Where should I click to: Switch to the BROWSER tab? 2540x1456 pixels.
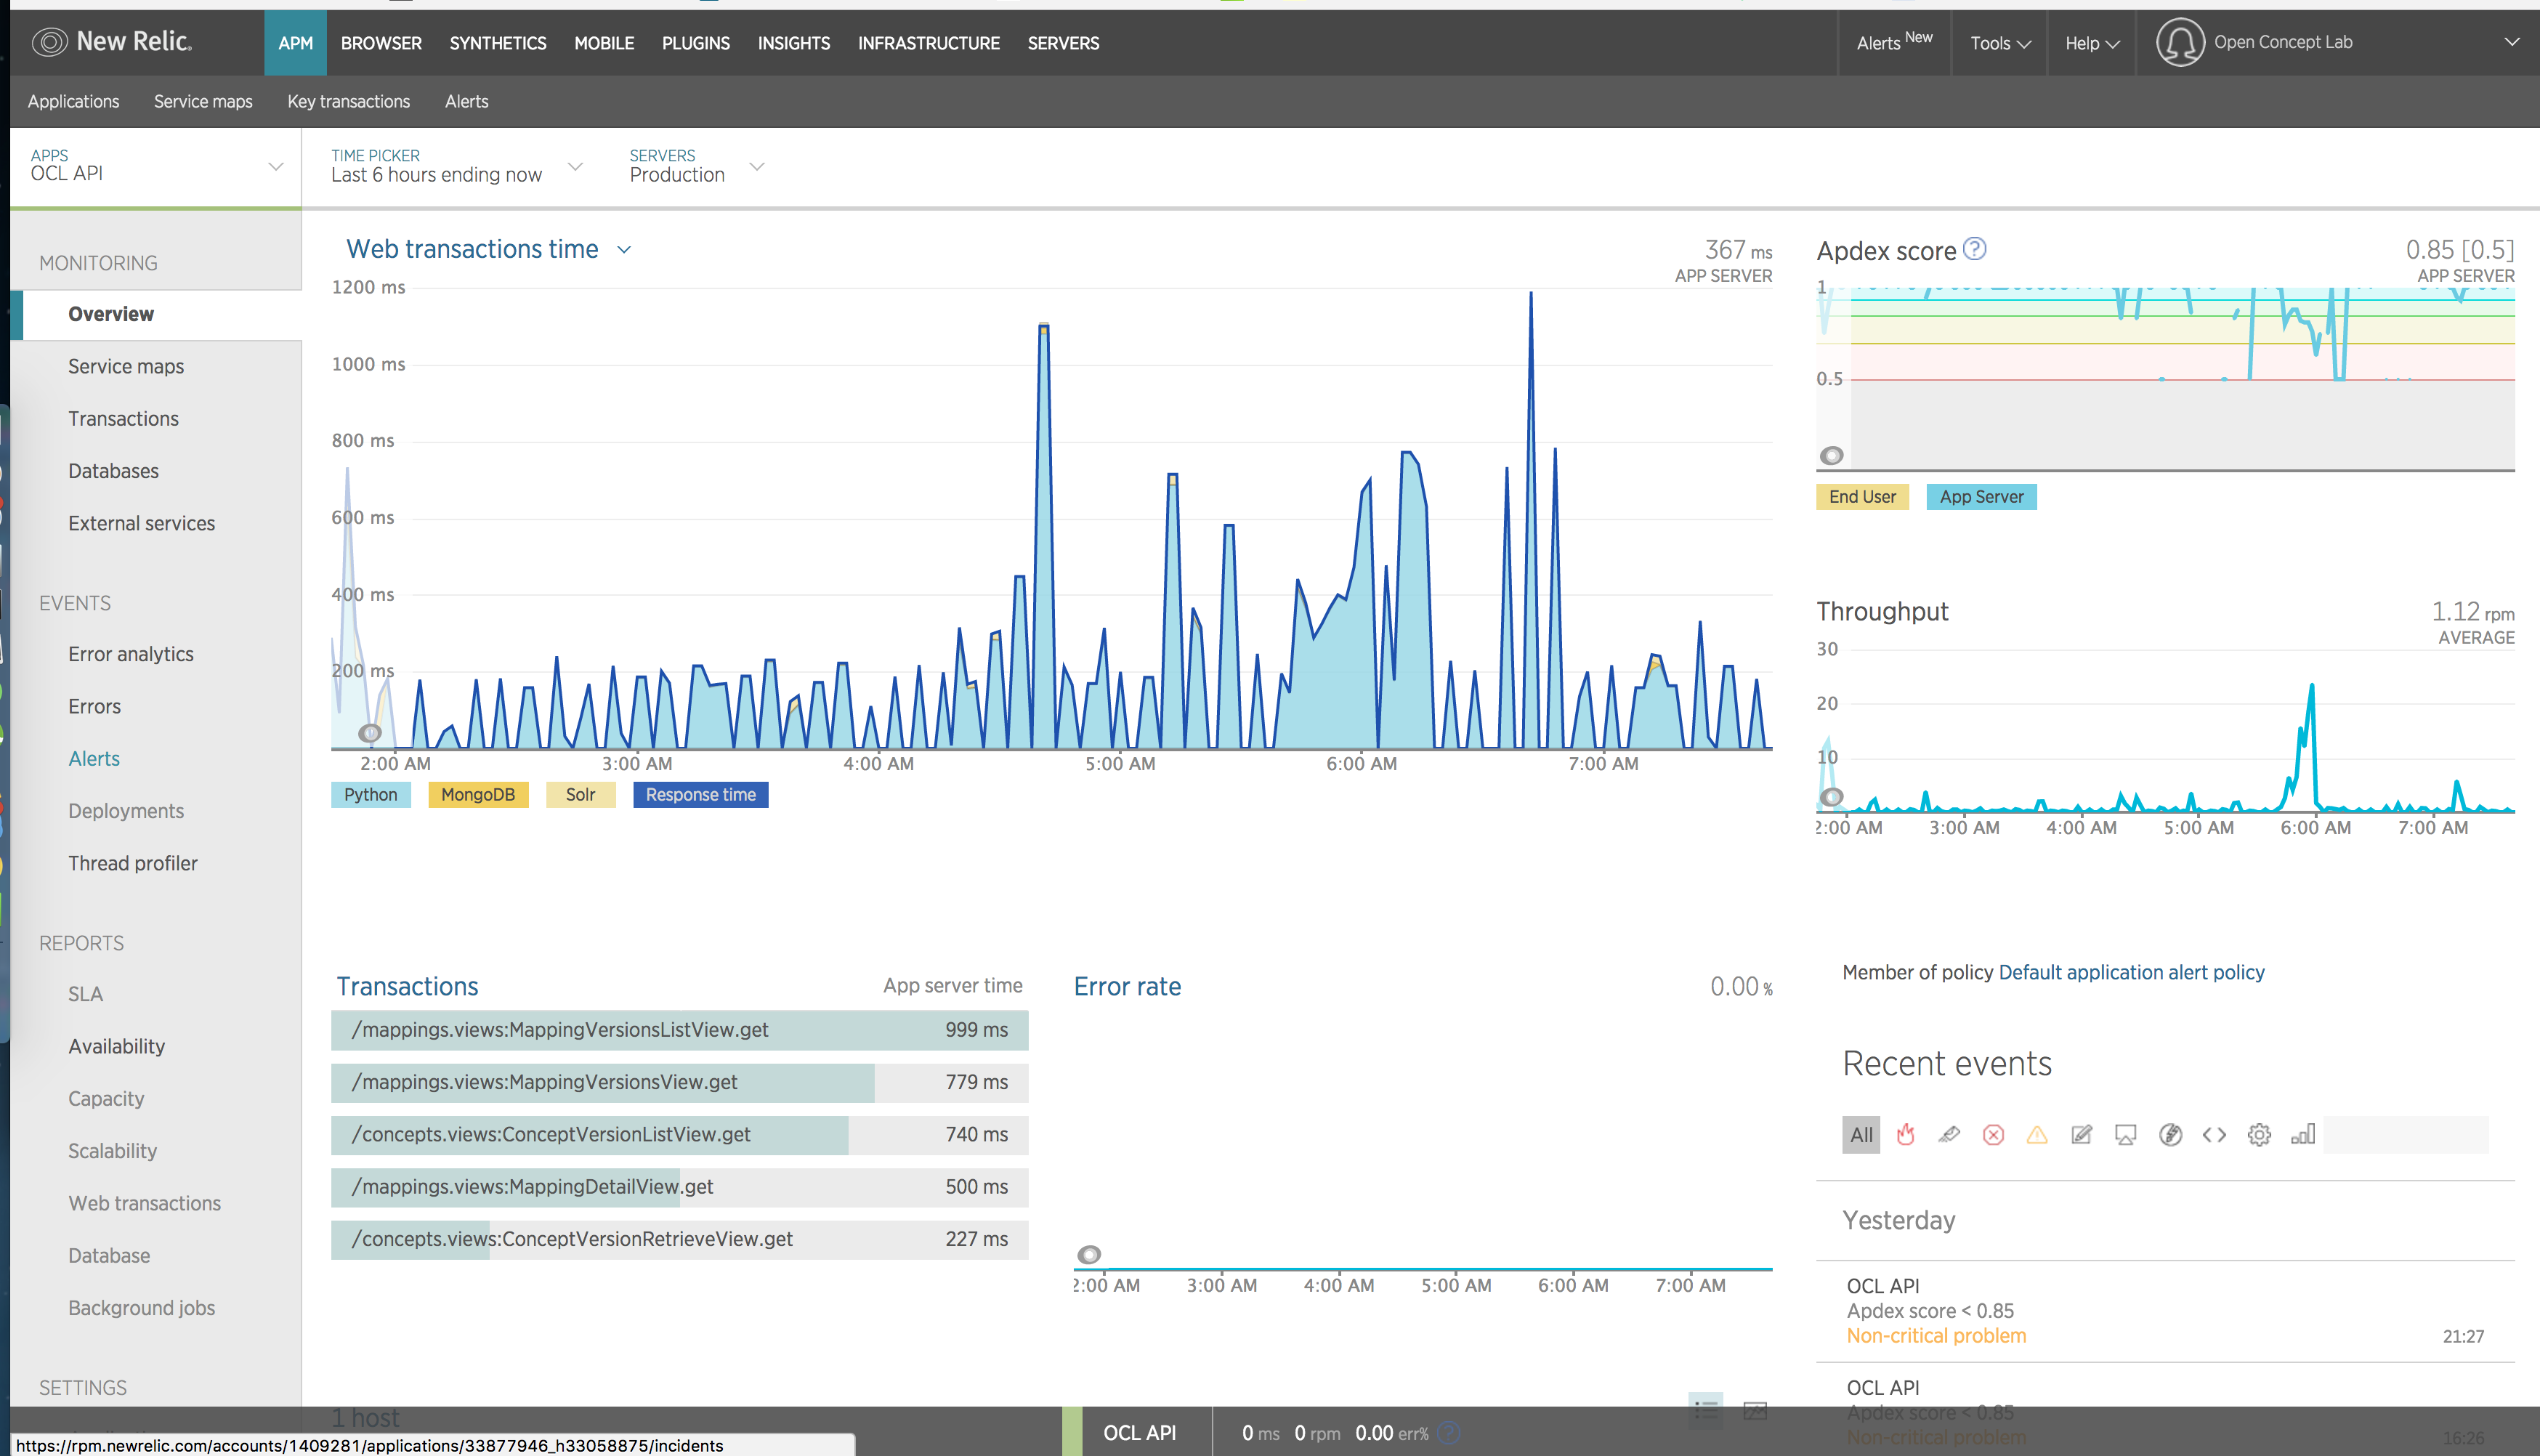pyautogui.click(x=381, y=43)
